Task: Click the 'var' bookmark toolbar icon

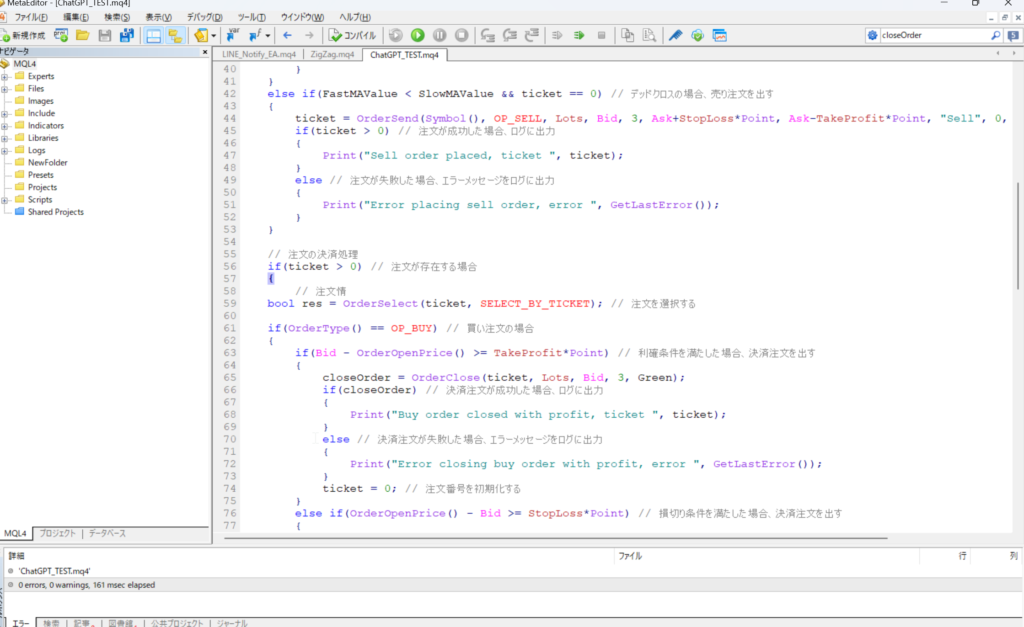Action: (x=232, y=35)
